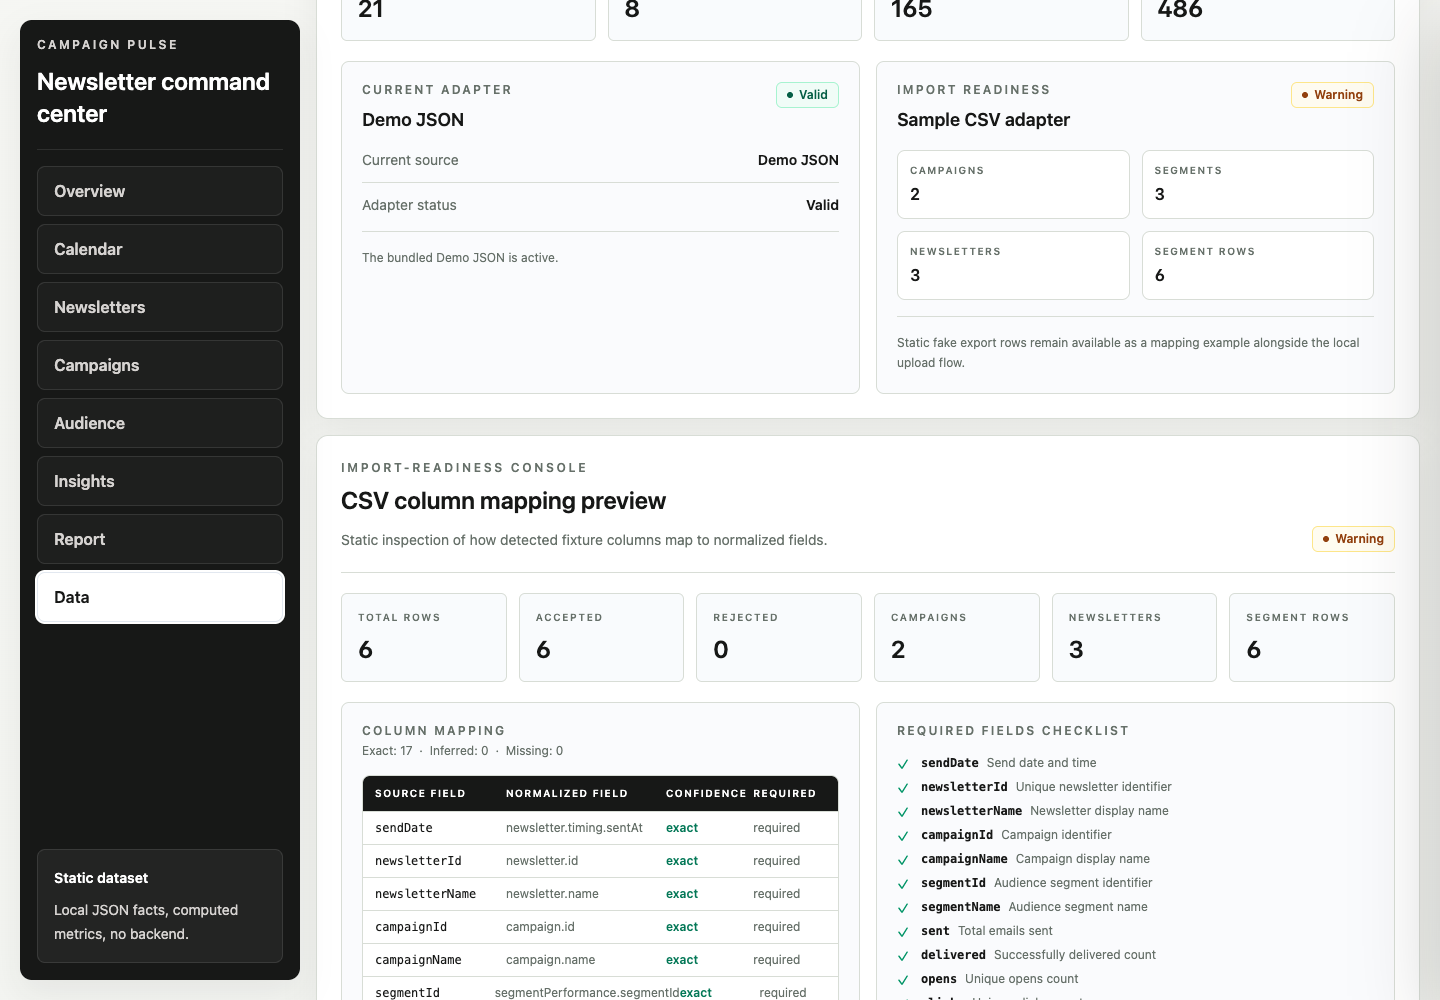Image resolution: width=1440 pixels, height=1000 pixels.
Task: Click the CSV column mapping preview heading
Action: coord(503,501)
